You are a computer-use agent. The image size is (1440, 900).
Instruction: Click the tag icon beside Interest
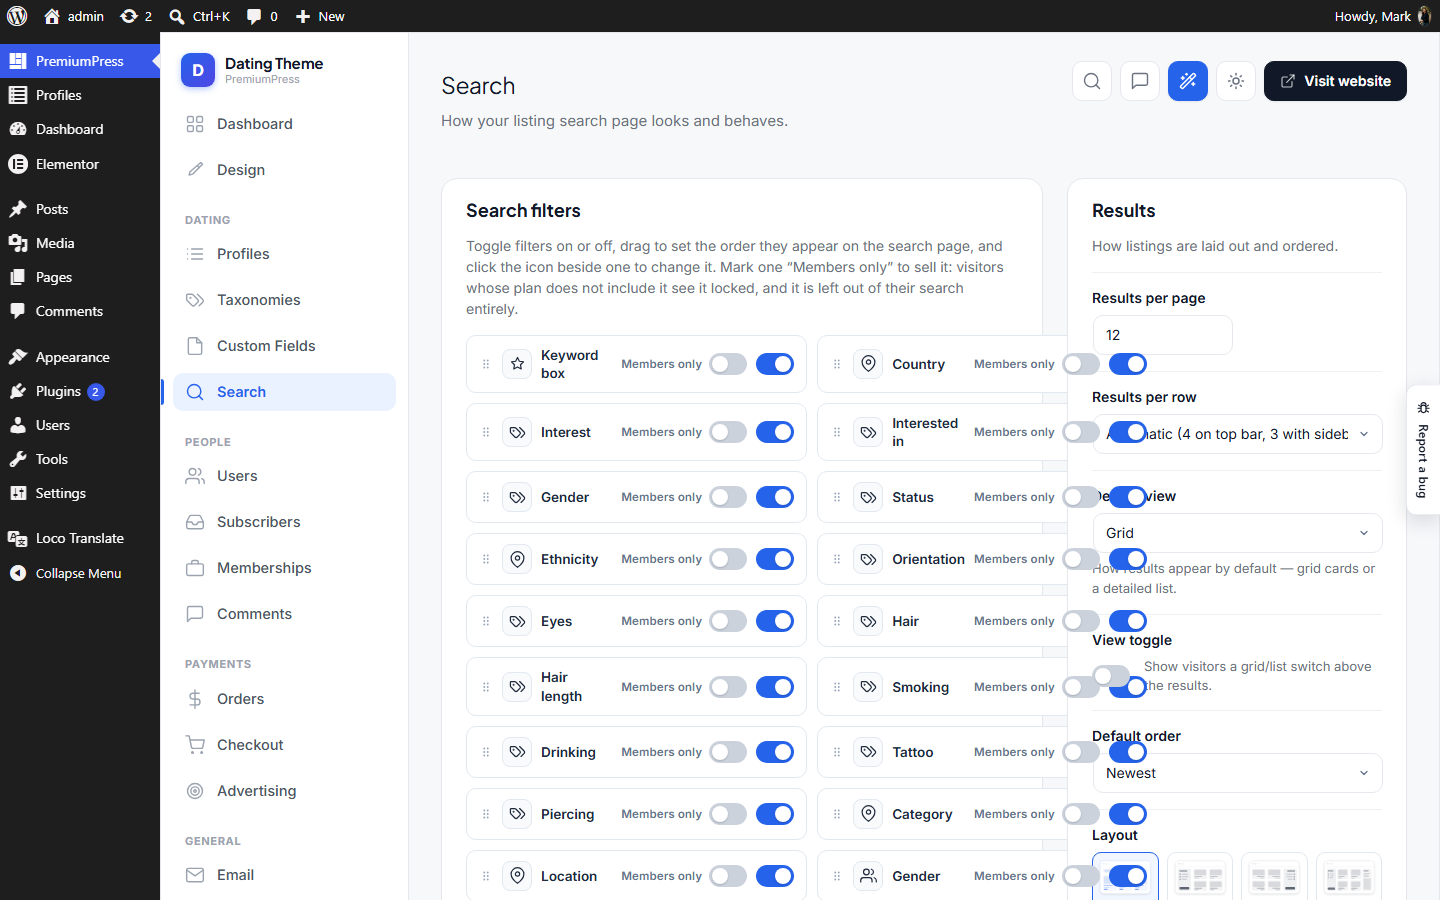click(517, 432)
